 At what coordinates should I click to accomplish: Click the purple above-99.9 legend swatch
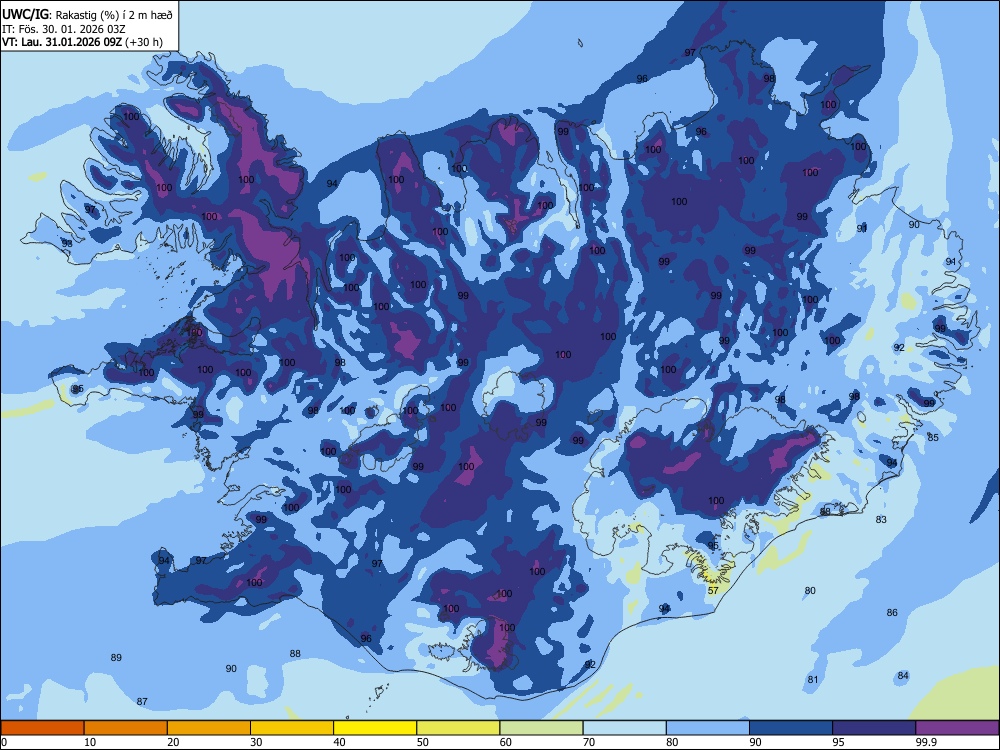point(957,728)
